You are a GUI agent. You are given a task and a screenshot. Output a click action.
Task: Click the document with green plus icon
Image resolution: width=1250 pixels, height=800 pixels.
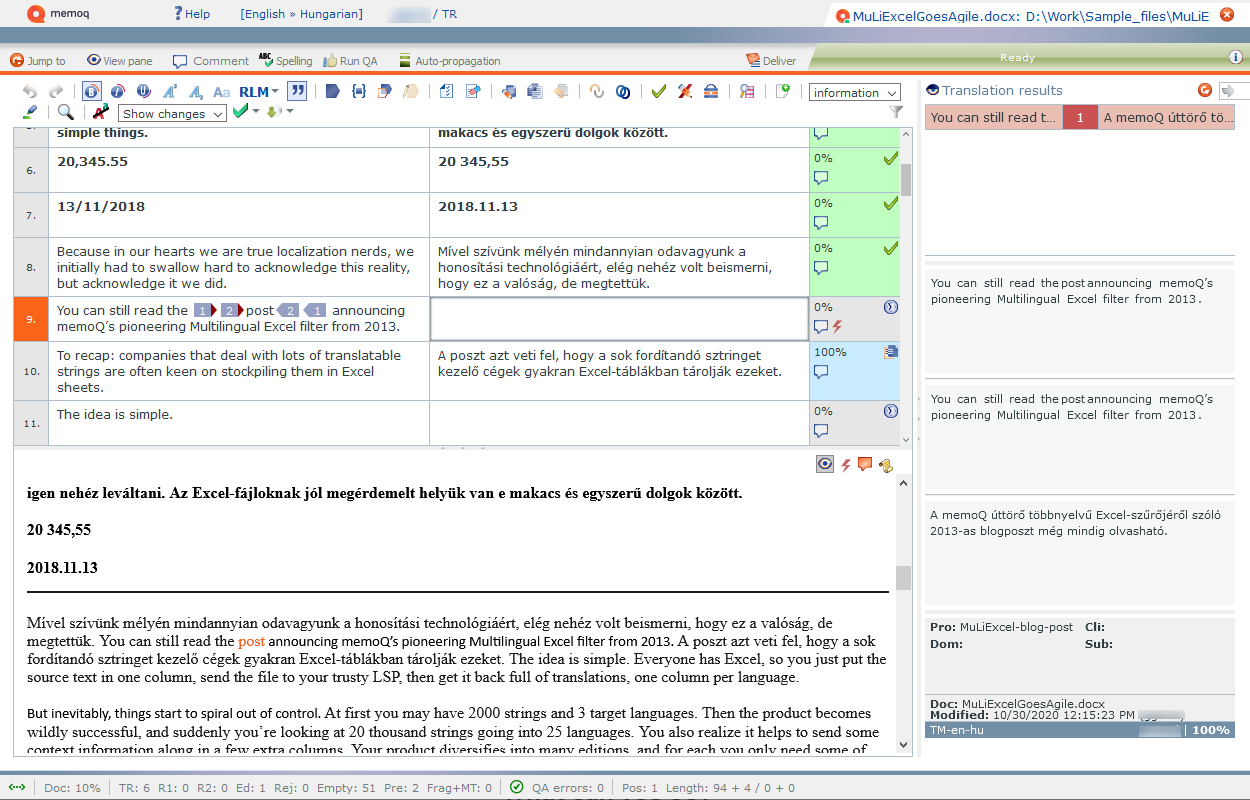click(783, 92)
